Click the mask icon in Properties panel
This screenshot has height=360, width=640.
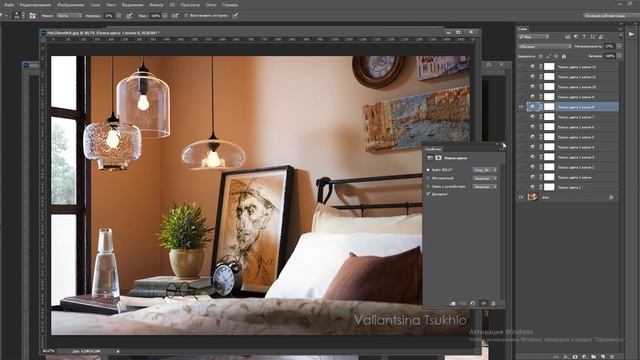click(438, 158)
